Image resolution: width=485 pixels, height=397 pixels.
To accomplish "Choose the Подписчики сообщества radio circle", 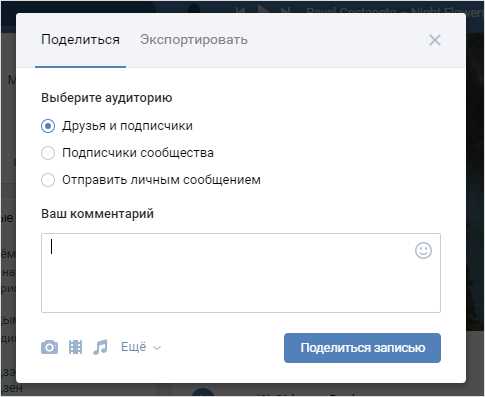I will tap(48, 153).
